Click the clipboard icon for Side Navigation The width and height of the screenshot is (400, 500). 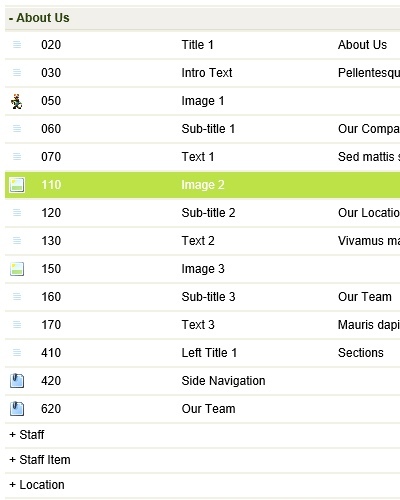click(17, 381)
